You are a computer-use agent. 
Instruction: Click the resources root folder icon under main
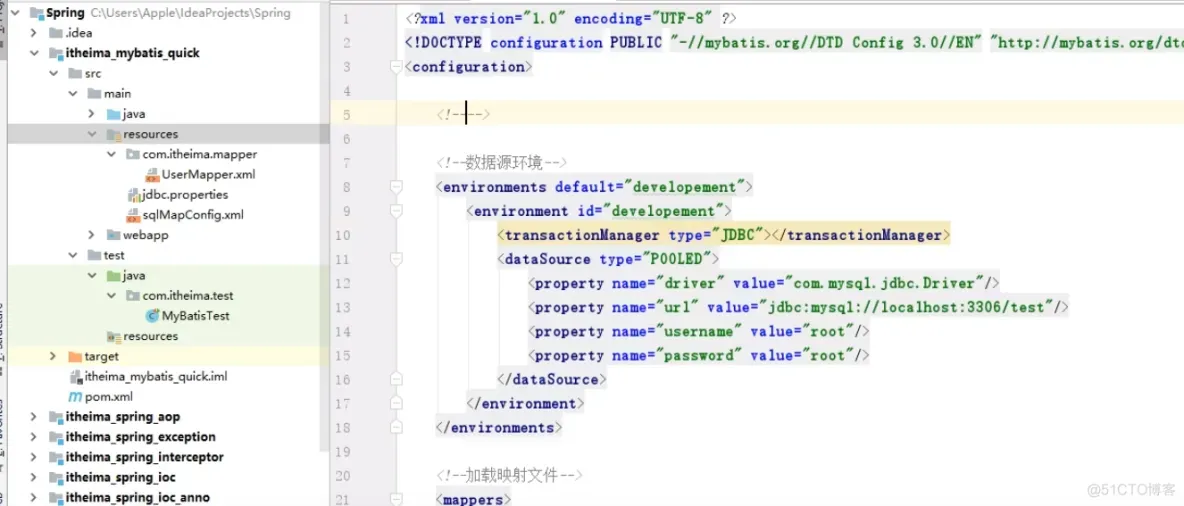tap(114, 134)
